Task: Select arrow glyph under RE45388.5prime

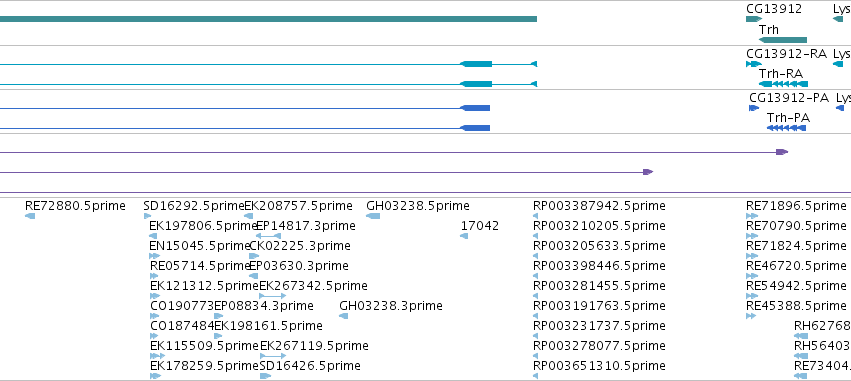Action: [x=751, y=316]
